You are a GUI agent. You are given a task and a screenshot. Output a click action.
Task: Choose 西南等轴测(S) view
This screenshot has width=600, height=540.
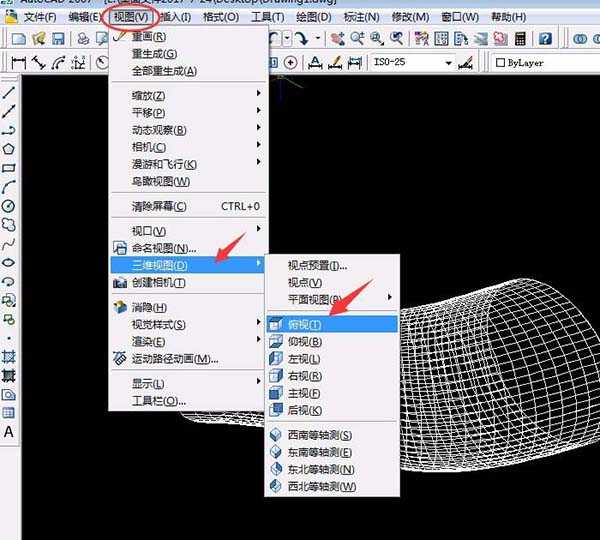tap(332, 435)
